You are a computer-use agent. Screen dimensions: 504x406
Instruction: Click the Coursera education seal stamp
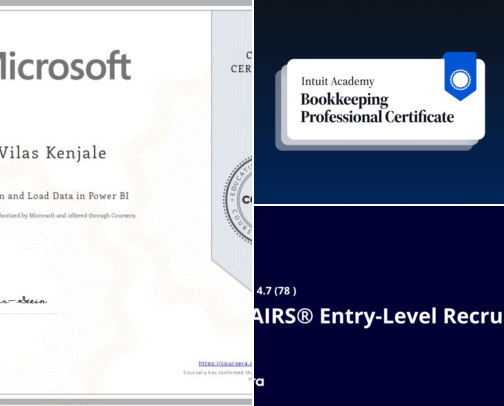point(238,199)
